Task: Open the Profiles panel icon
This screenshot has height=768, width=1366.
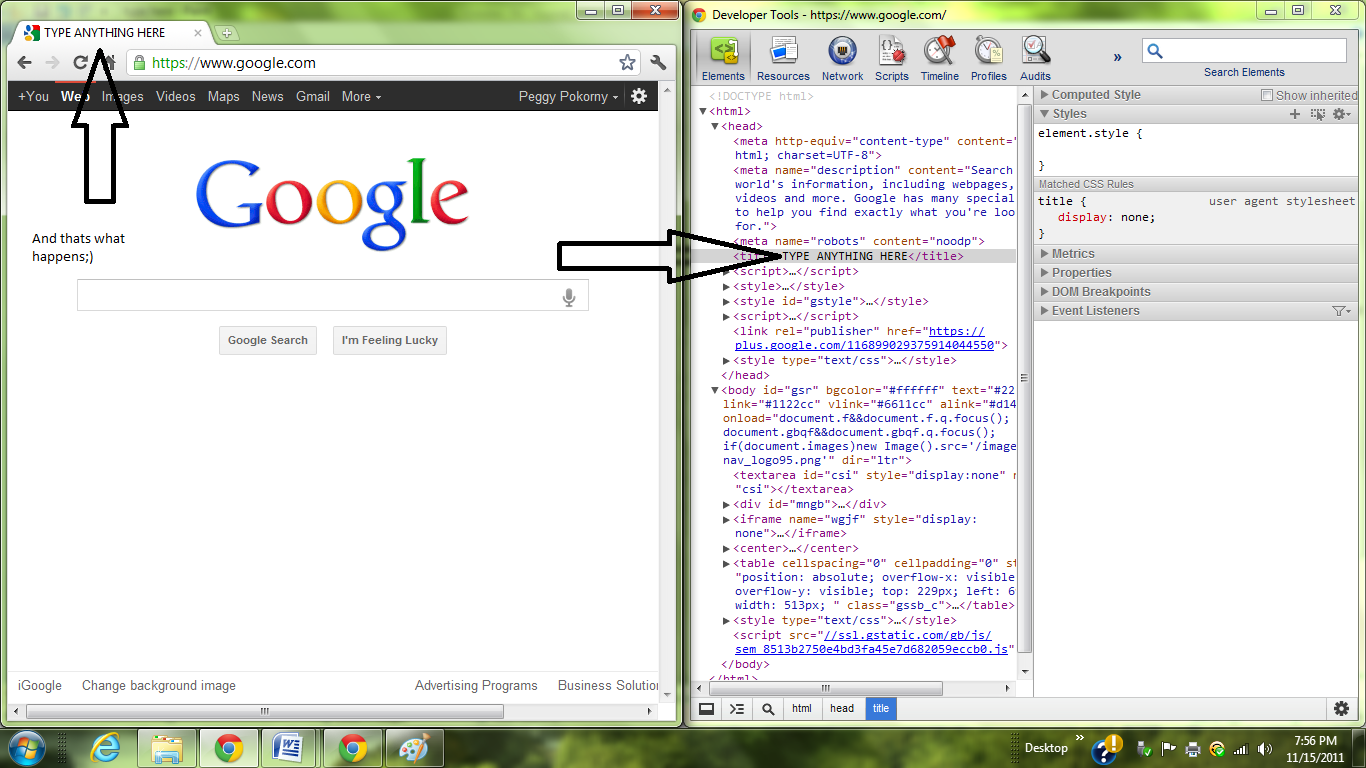Action: (x=988, y=59)
